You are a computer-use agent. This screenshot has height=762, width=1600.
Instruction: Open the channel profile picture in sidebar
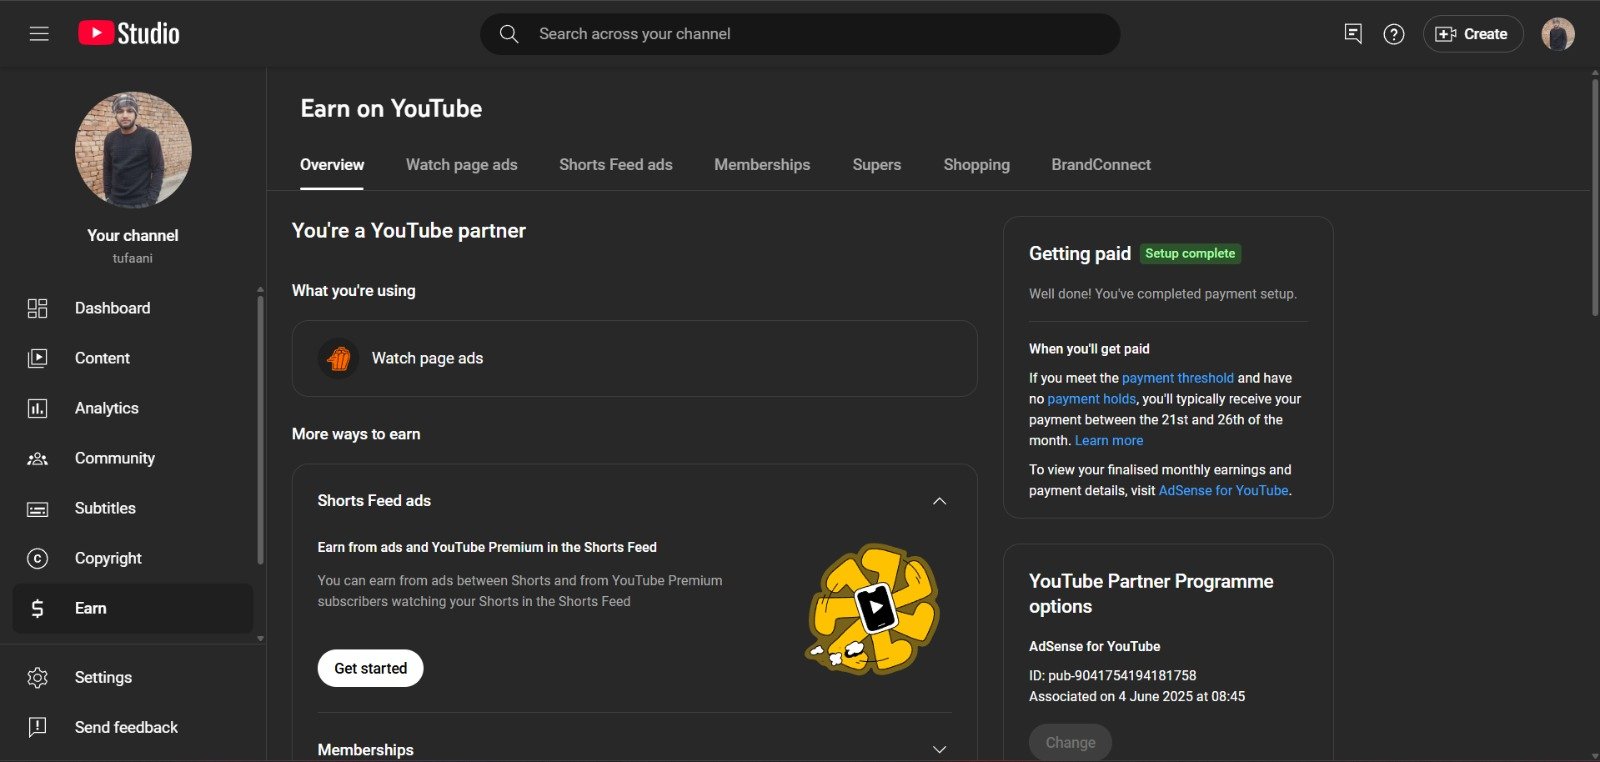click(x=133, y=150)
